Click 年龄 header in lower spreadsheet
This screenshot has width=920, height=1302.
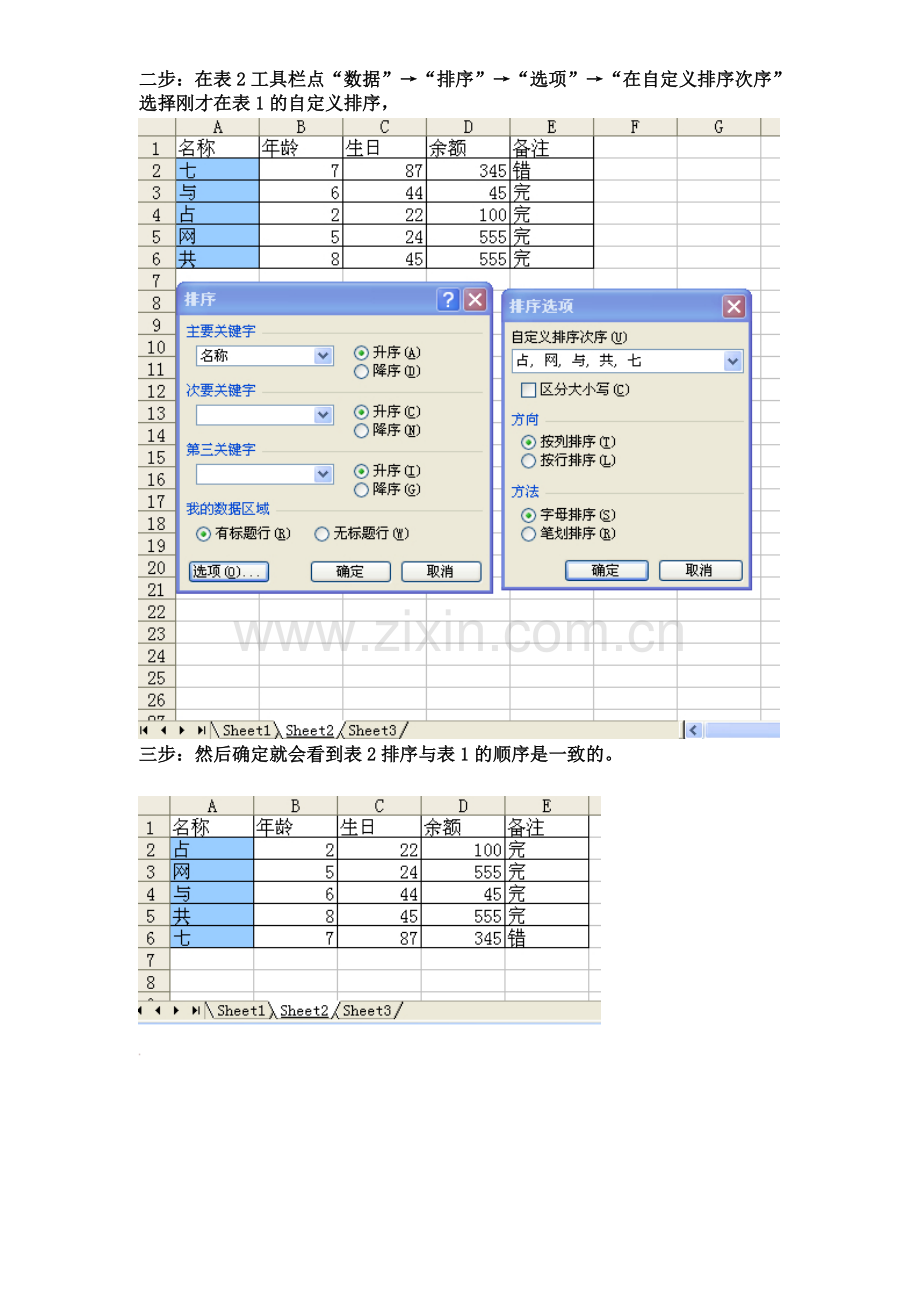296,827
